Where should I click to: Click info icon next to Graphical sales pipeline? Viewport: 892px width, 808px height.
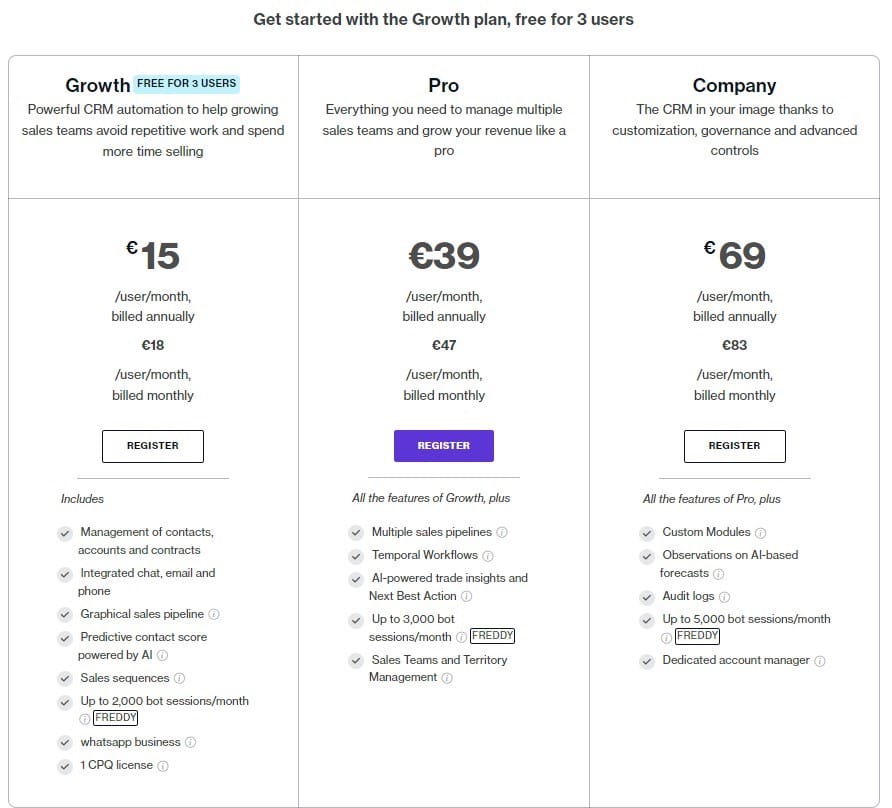click(214, 614)
